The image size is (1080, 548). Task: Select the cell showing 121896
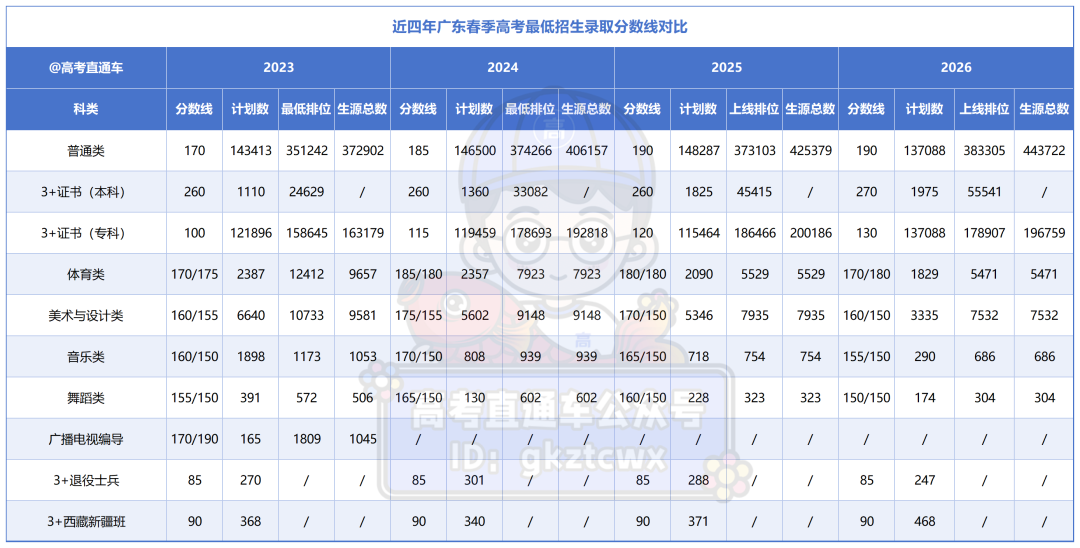point(251,233)
